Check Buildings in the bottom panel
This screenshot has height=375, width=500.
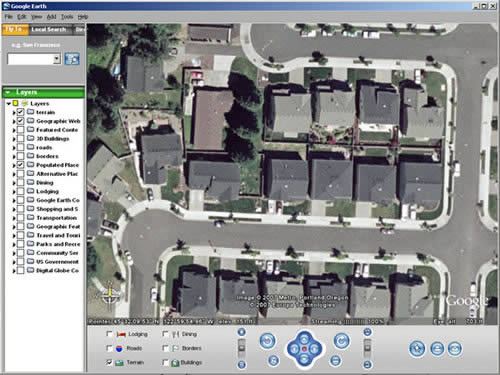[x=165, y=362]
